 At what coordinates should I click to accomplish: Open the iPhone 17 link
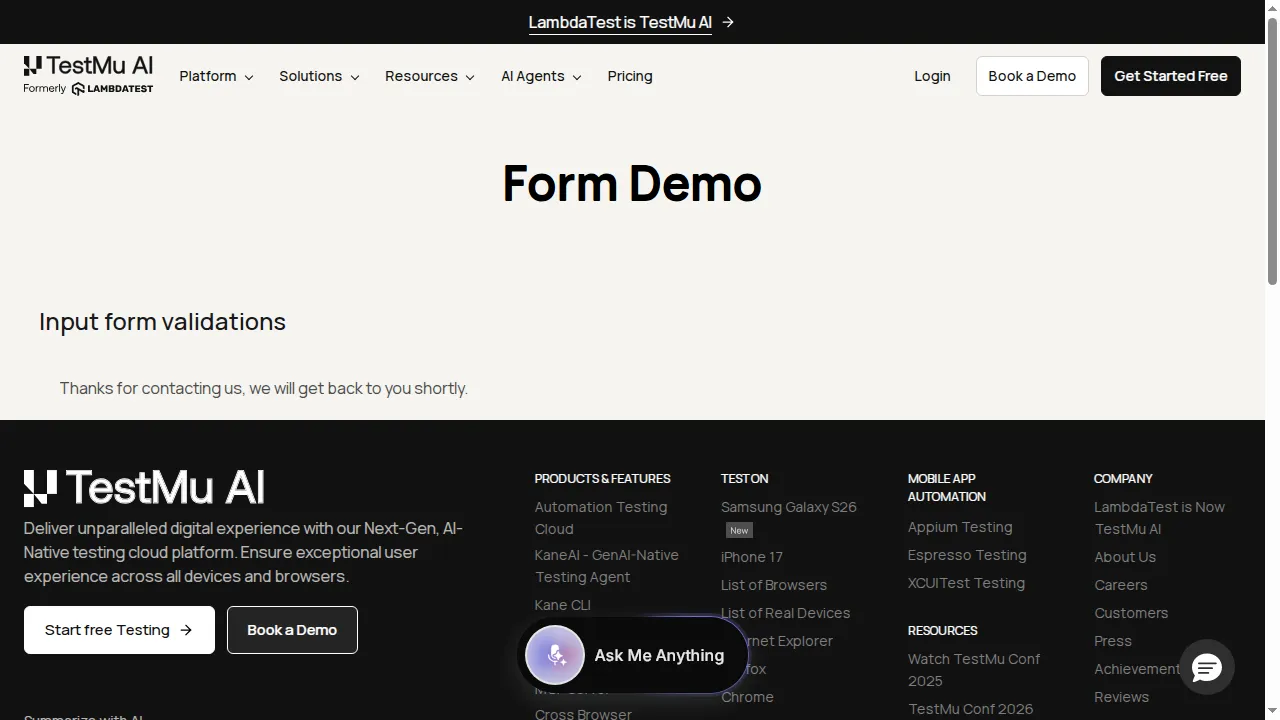click(752, 557)
